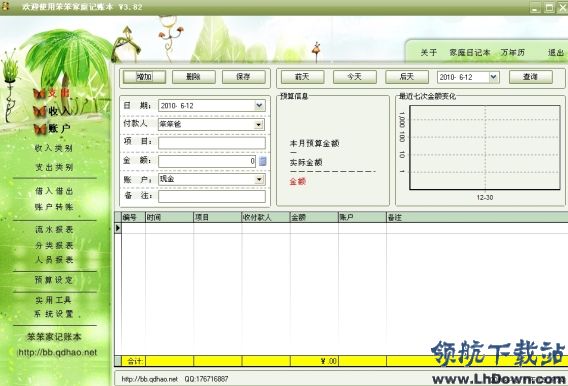Open 关于 (About) in top menu
Screen dimensions: 568x386
coord(429,53)
